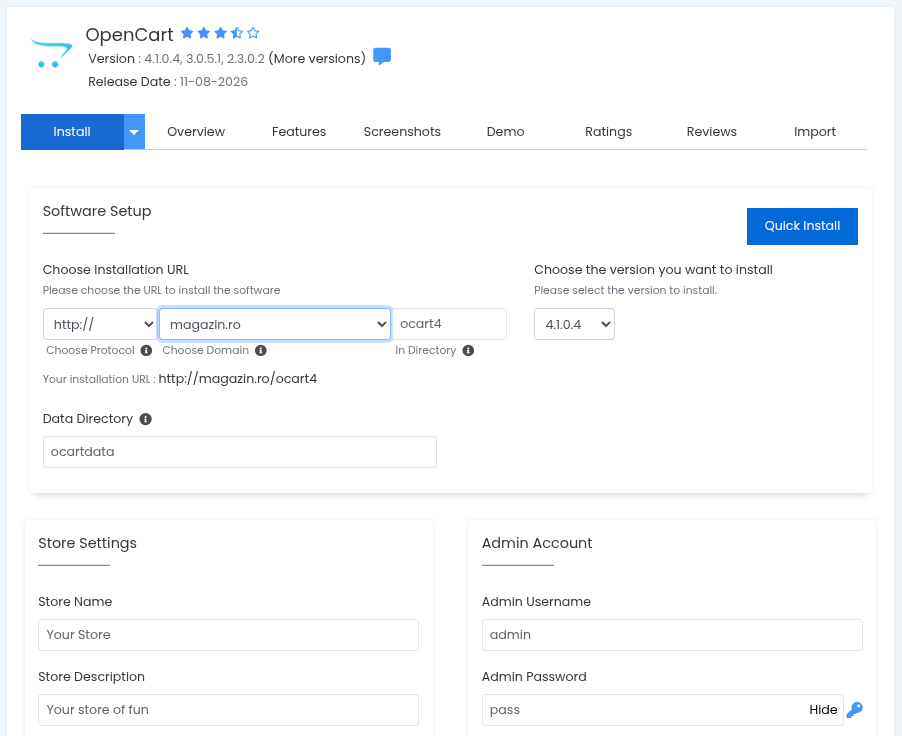902x736 pixels.
Task: Click the first rating star
Action: (x=187, y=33)
